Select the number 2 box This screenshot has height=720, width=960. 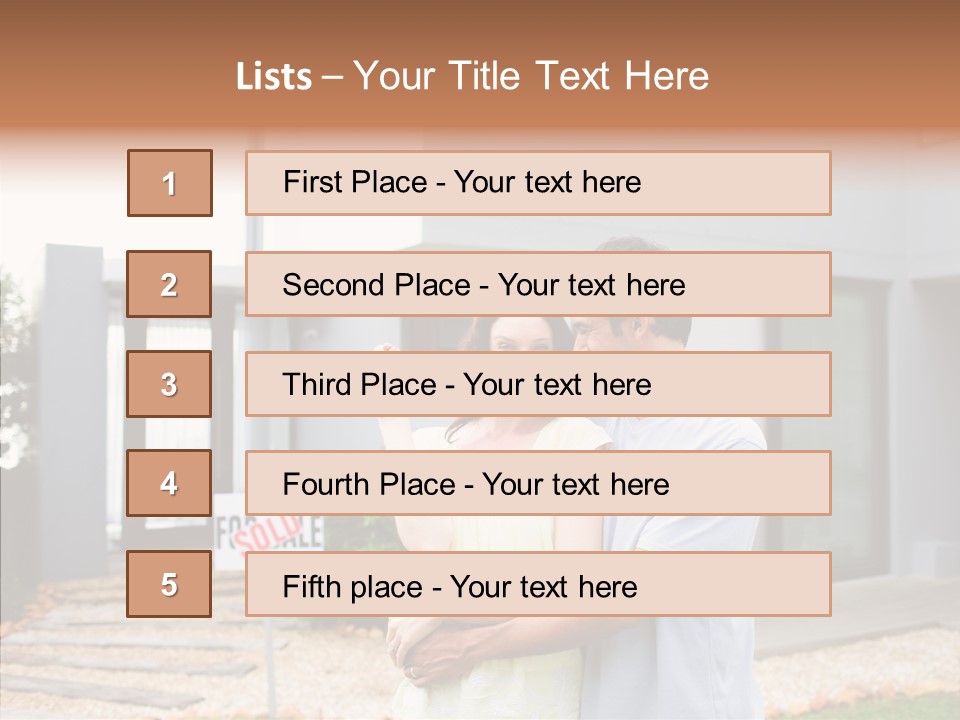[169, 284]
